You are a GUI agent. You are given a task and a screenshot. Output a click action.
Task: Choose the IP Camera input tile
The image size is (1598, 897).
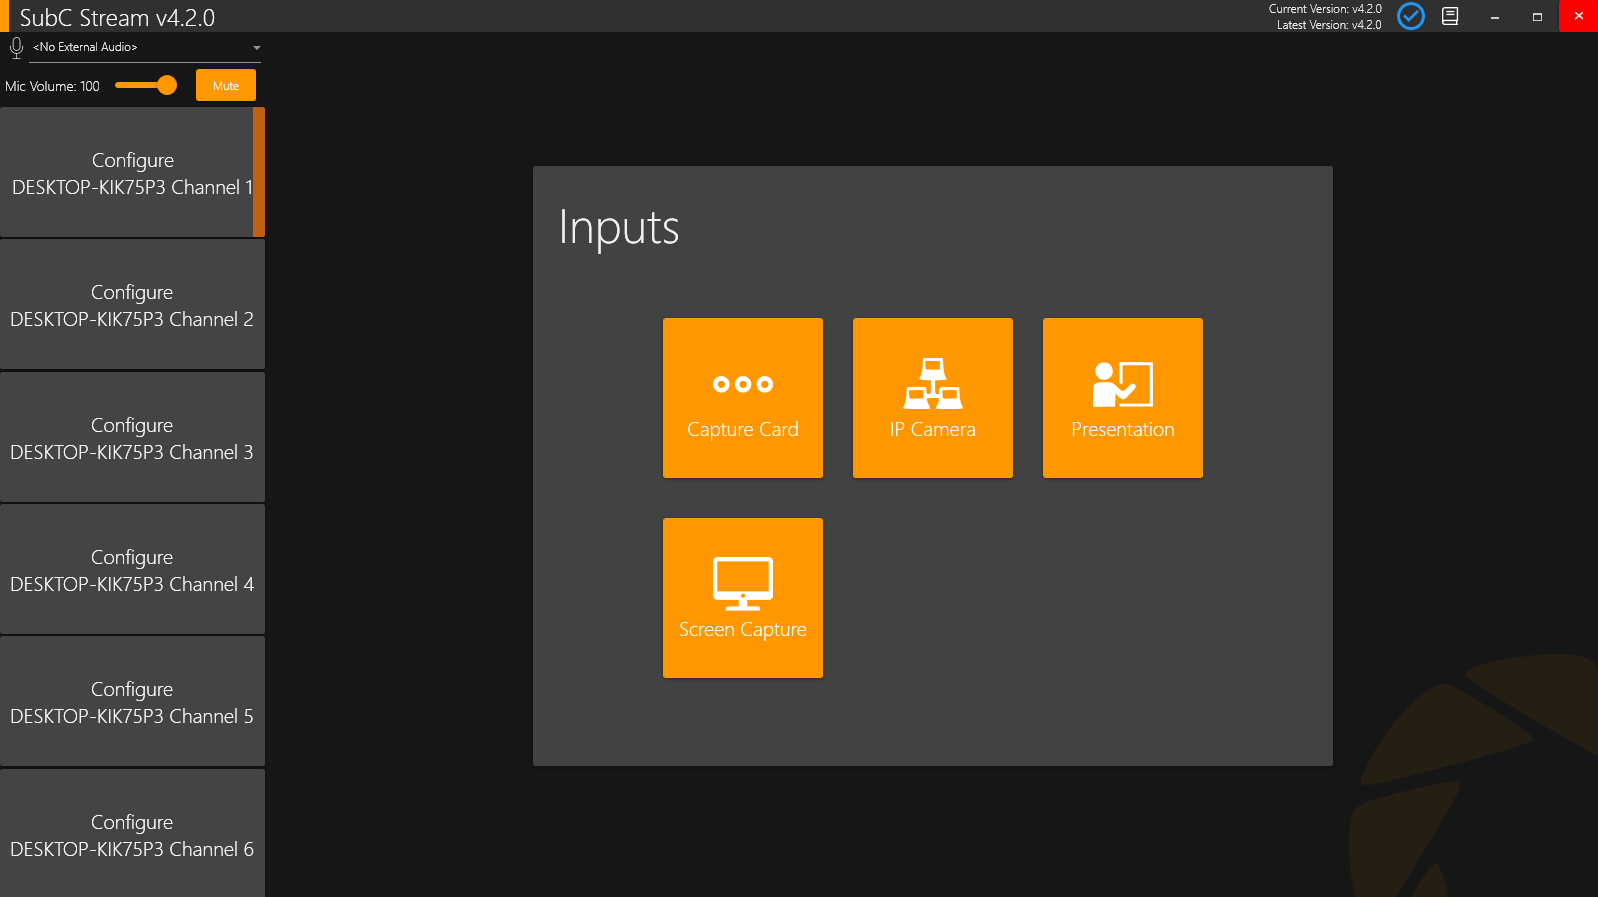point(932,398)
